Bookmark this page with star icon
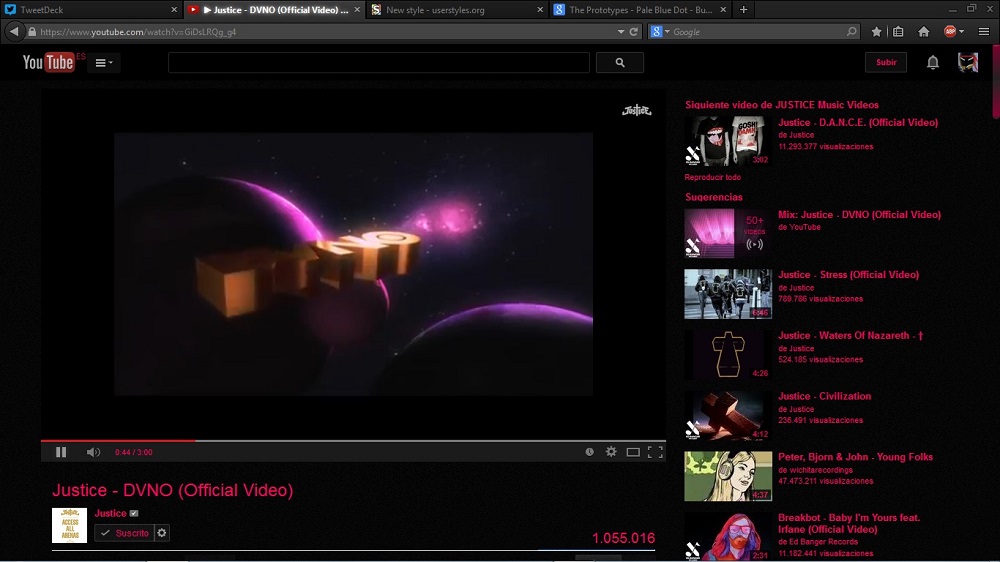This screenshot has width=1000, height=562. [876, 31]
